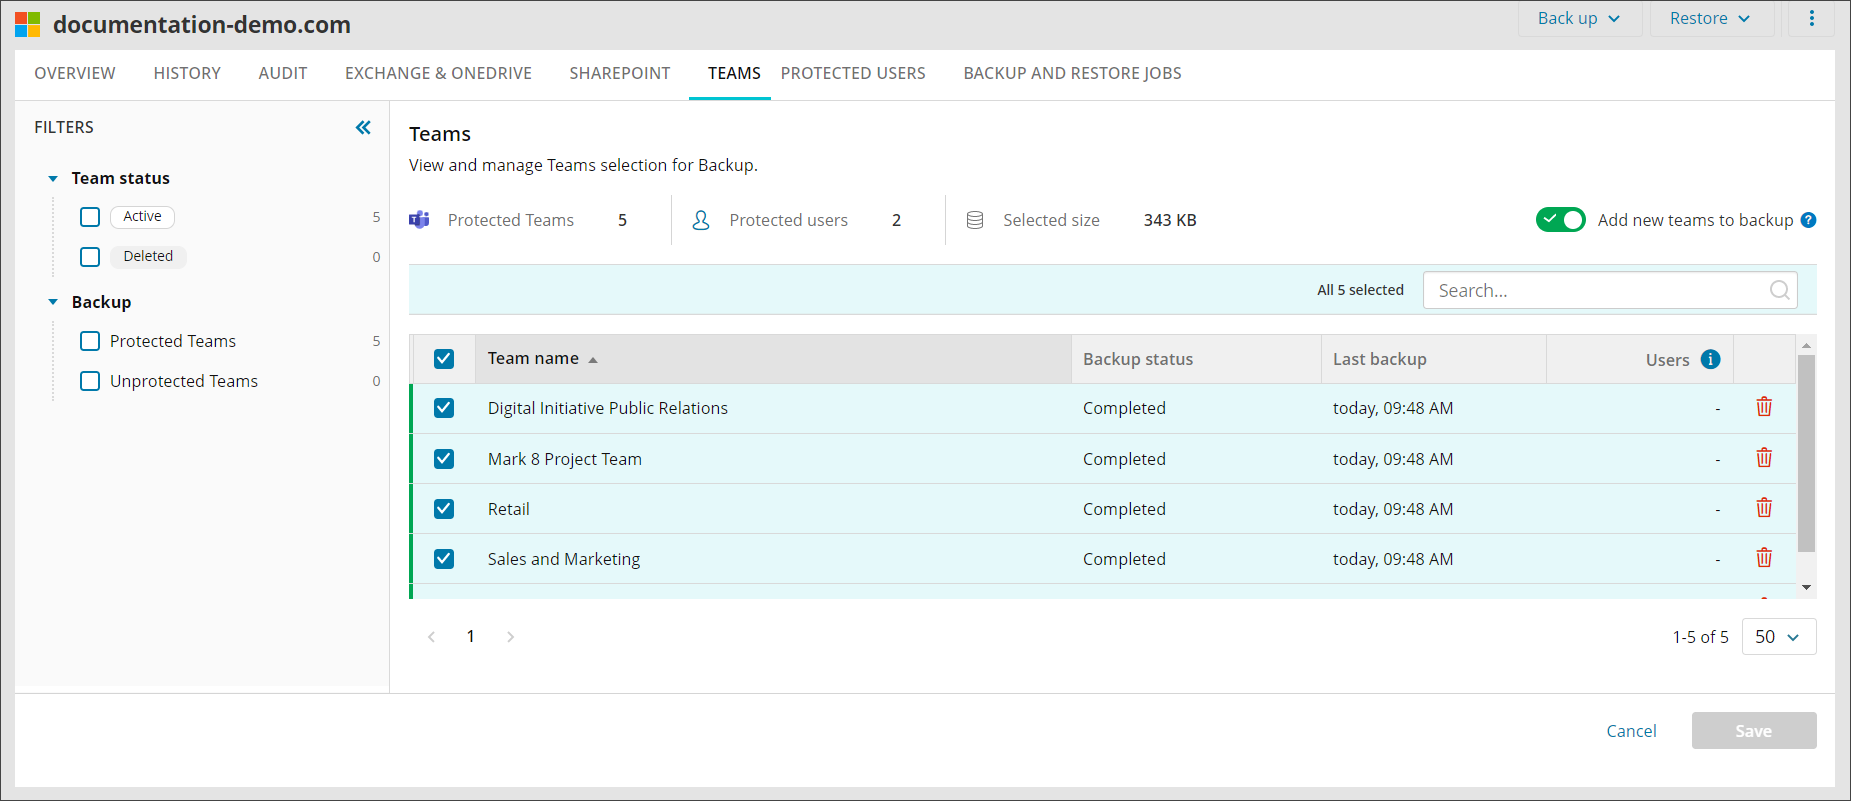Open the three-dot more options menu
This screenshot has width=1851, height=801.
coord(1811,18)
